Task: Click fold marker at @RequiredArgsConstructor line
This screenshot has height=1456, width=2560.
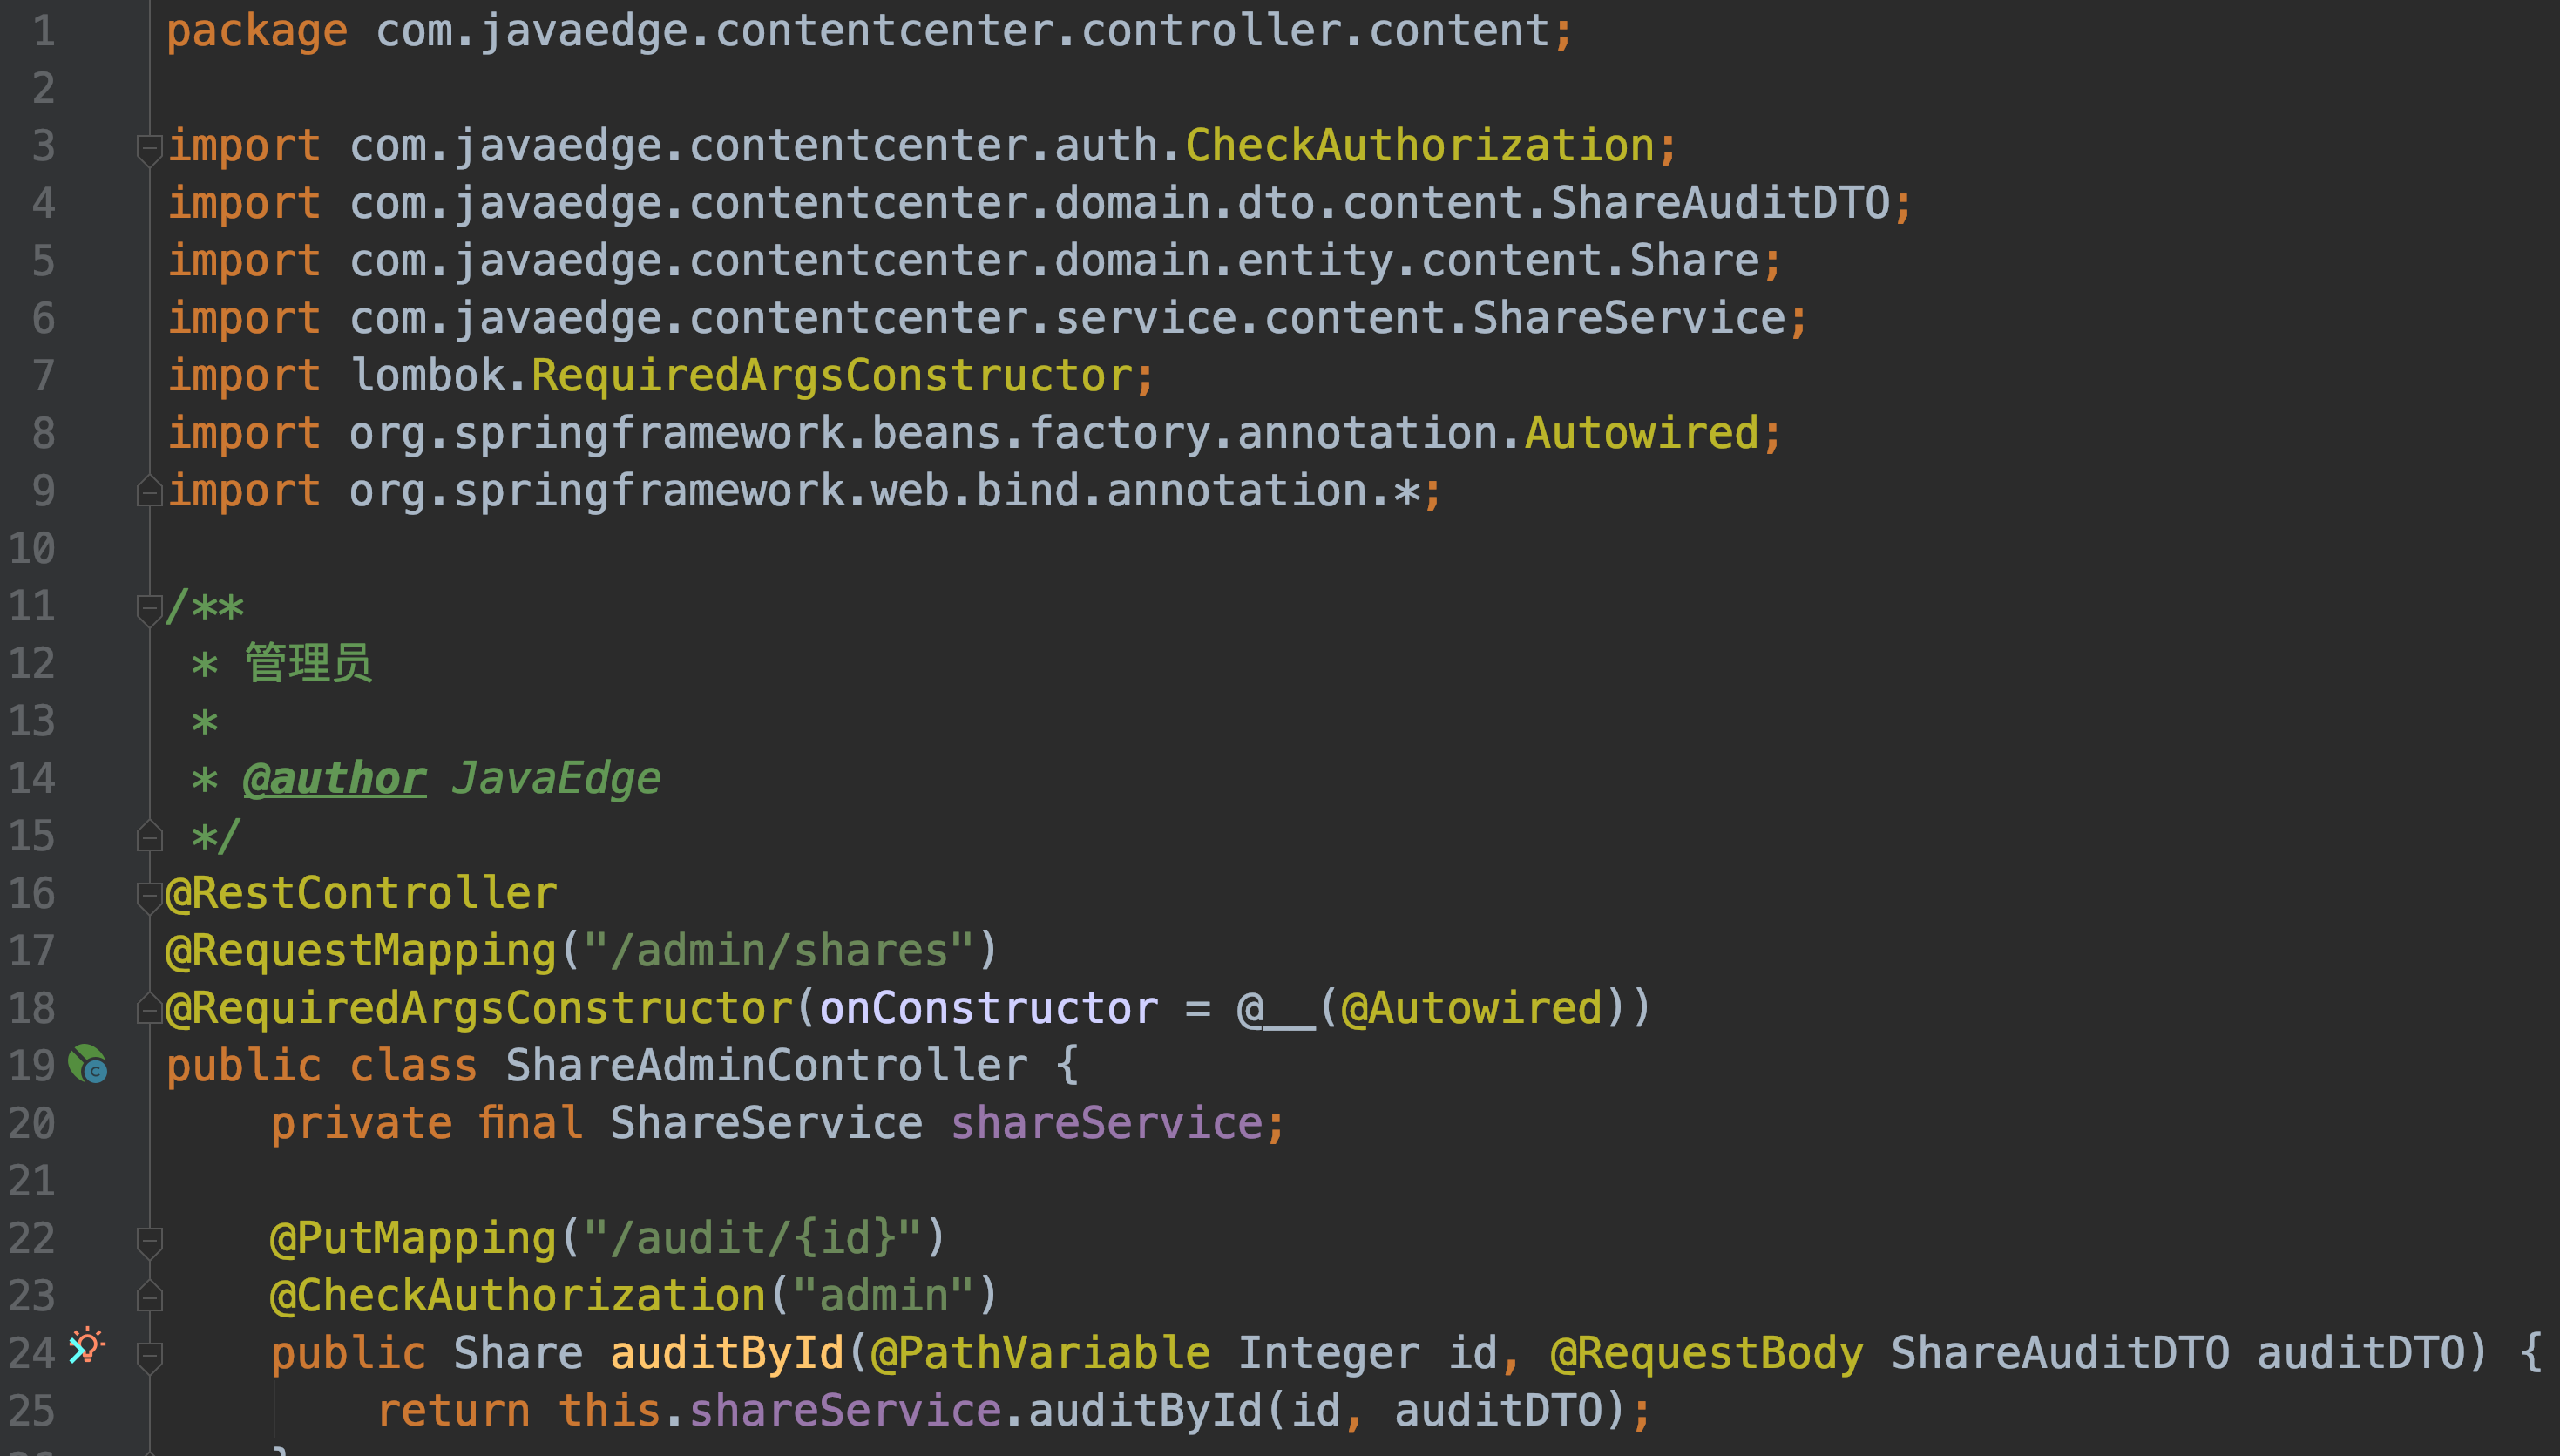Action: [149, 1008]
